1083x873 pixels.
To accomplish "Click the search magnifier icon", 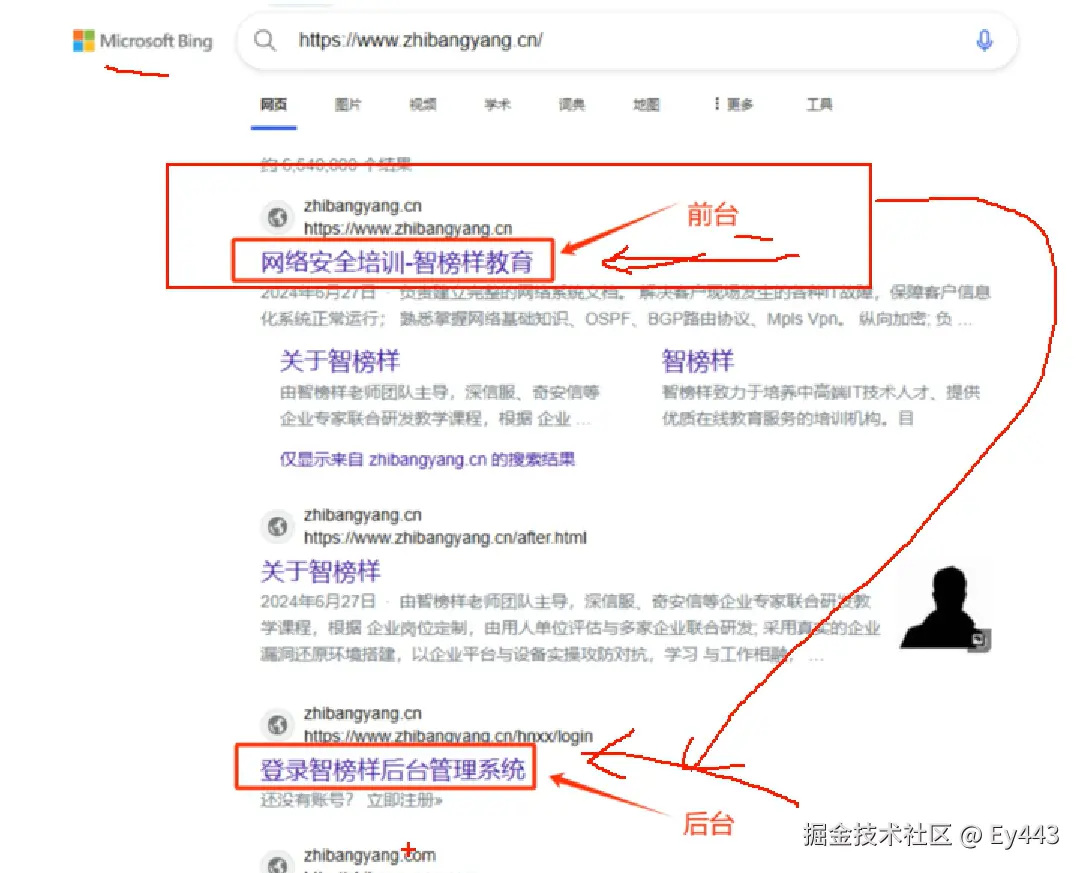I will pos(265,40).
